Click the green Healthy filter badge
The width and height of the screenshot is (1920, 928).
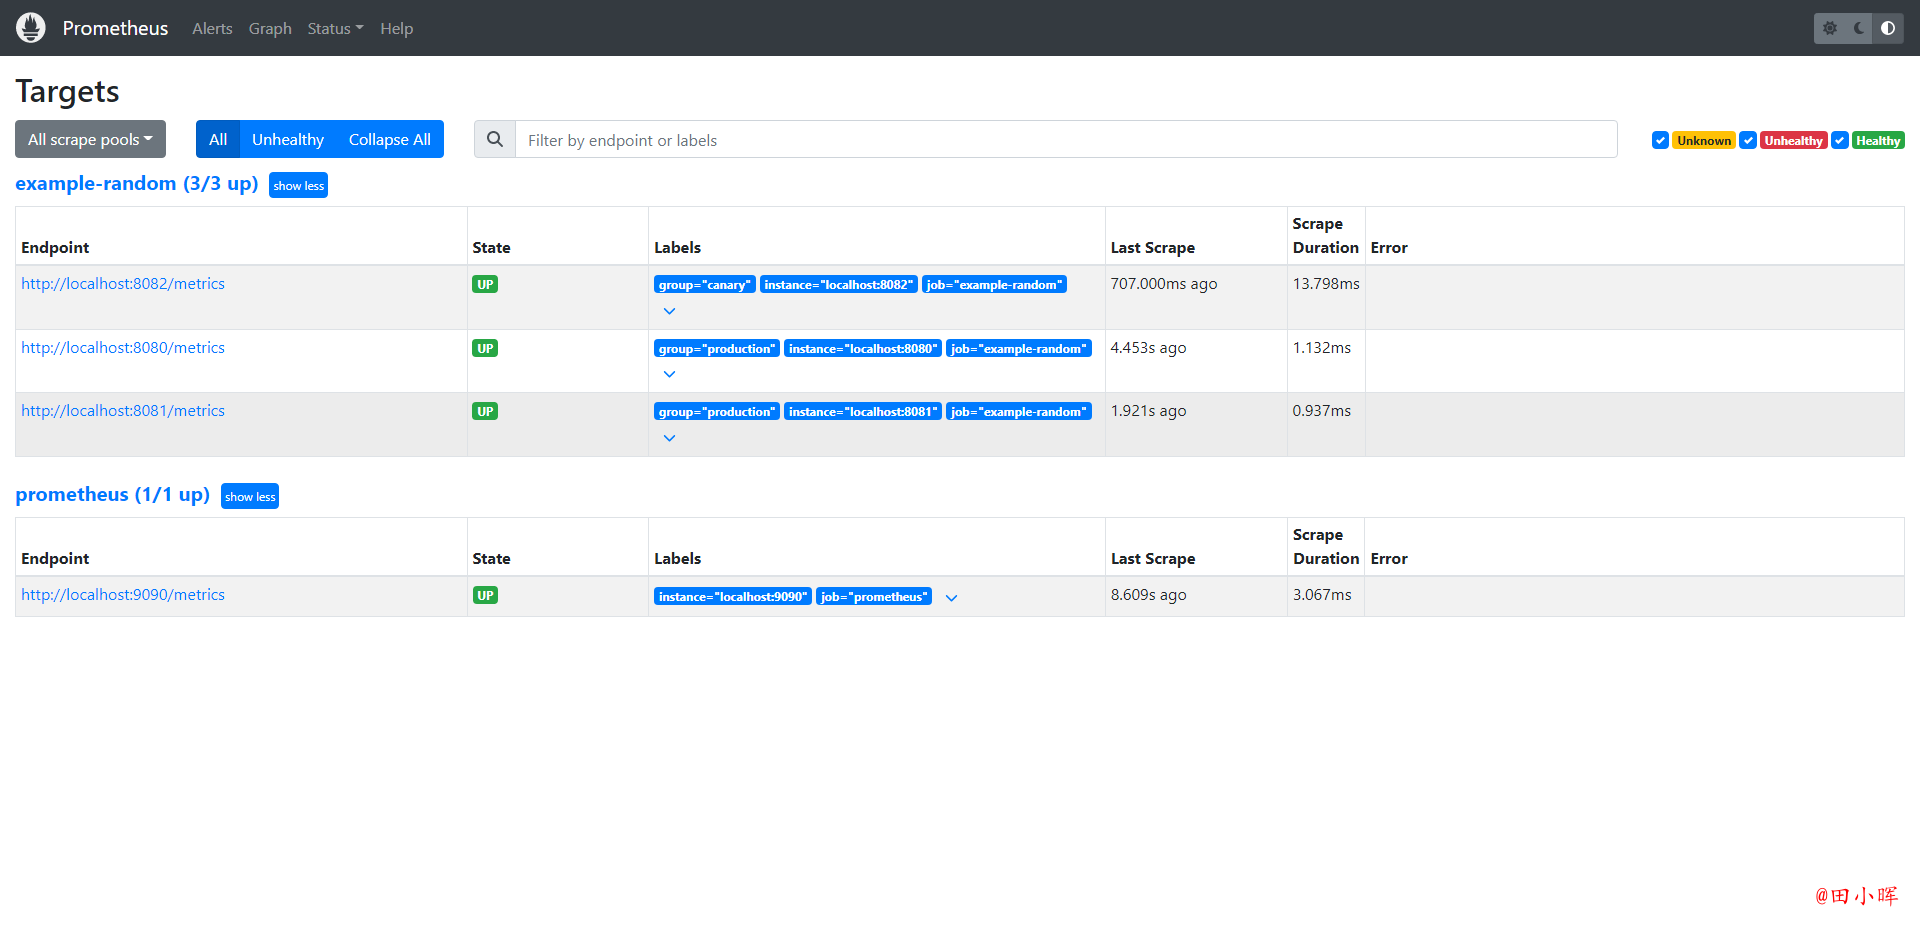coord(1878,141)
